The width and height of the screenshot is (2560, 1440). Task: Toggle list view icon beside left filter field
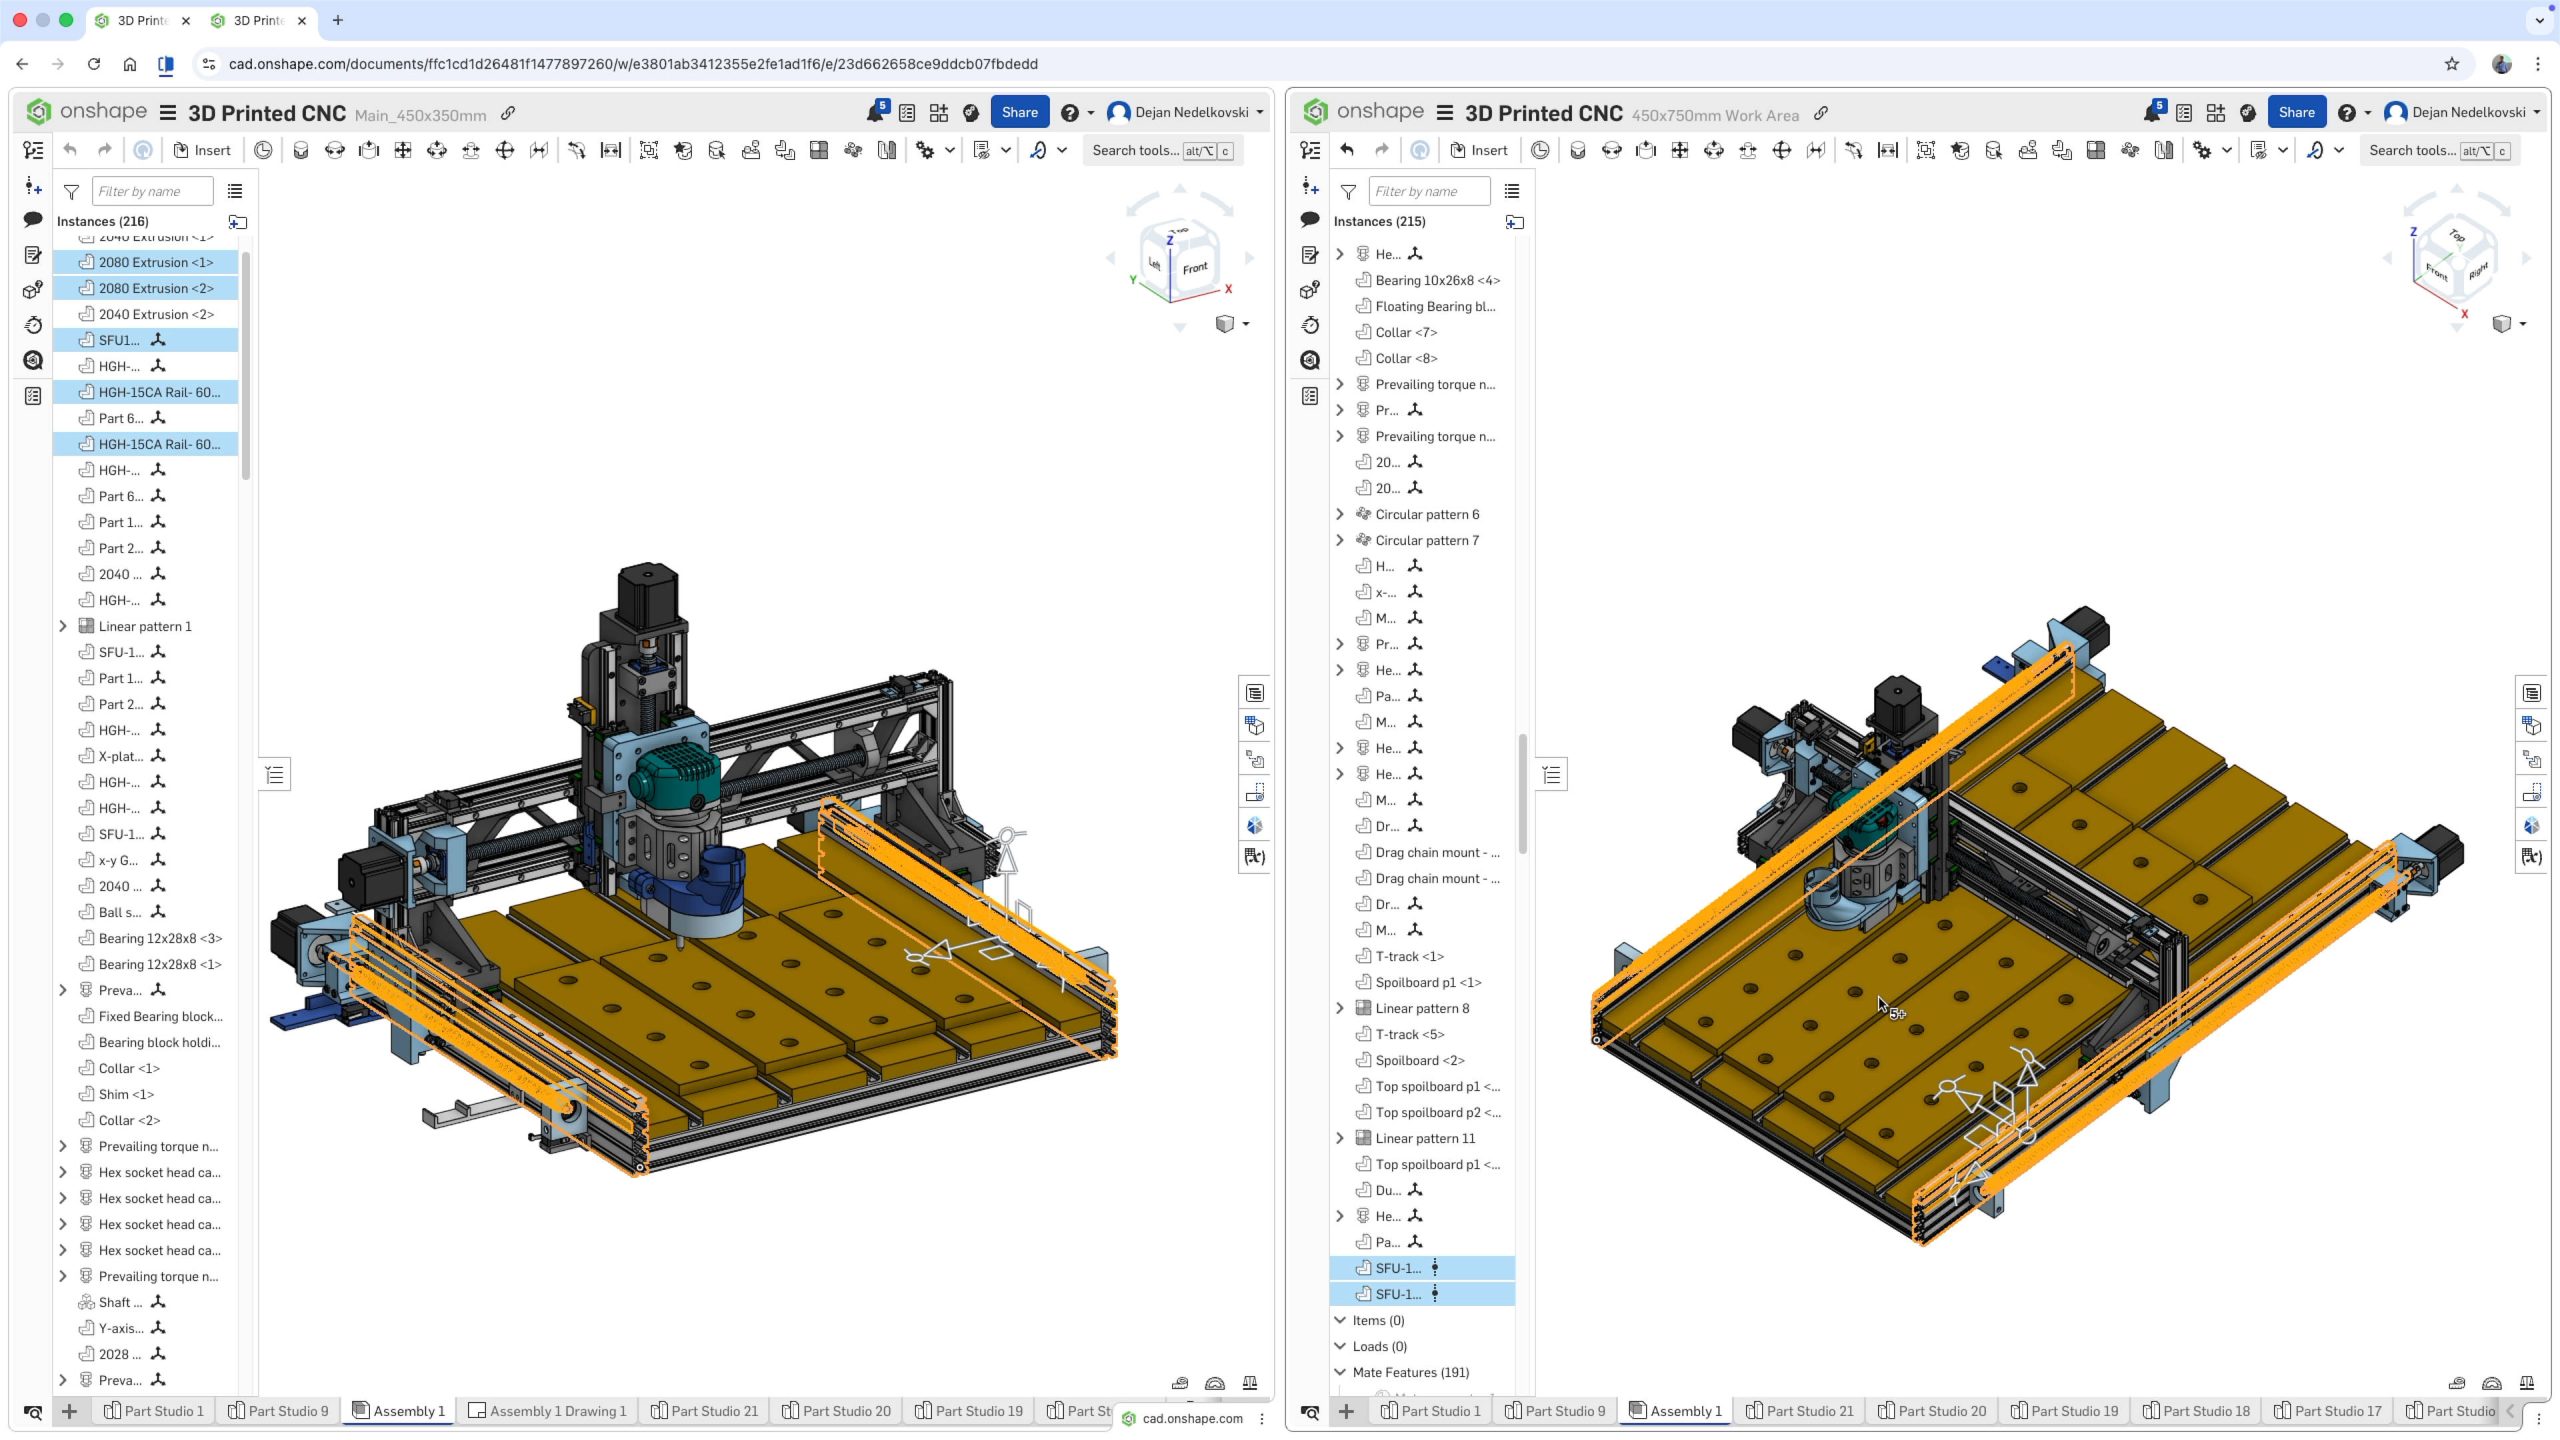[235, 191]
